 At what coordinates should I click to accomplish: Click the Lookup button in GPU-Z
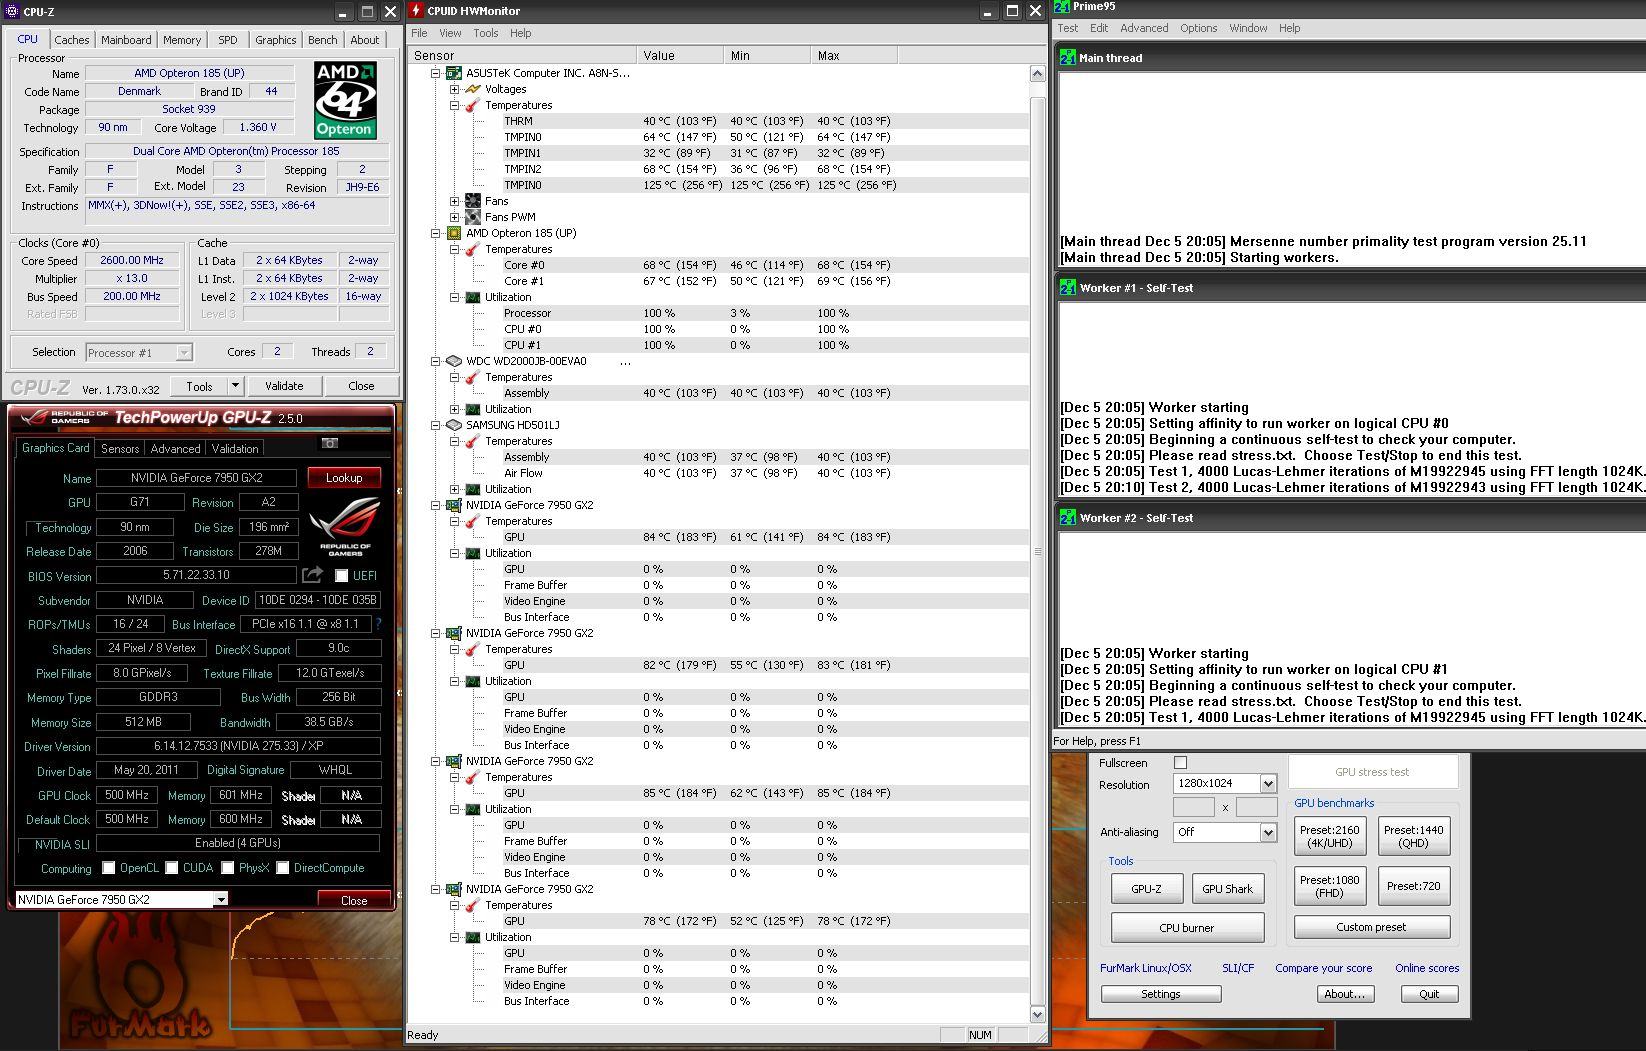pyautogui.click(x=344, y=478)
